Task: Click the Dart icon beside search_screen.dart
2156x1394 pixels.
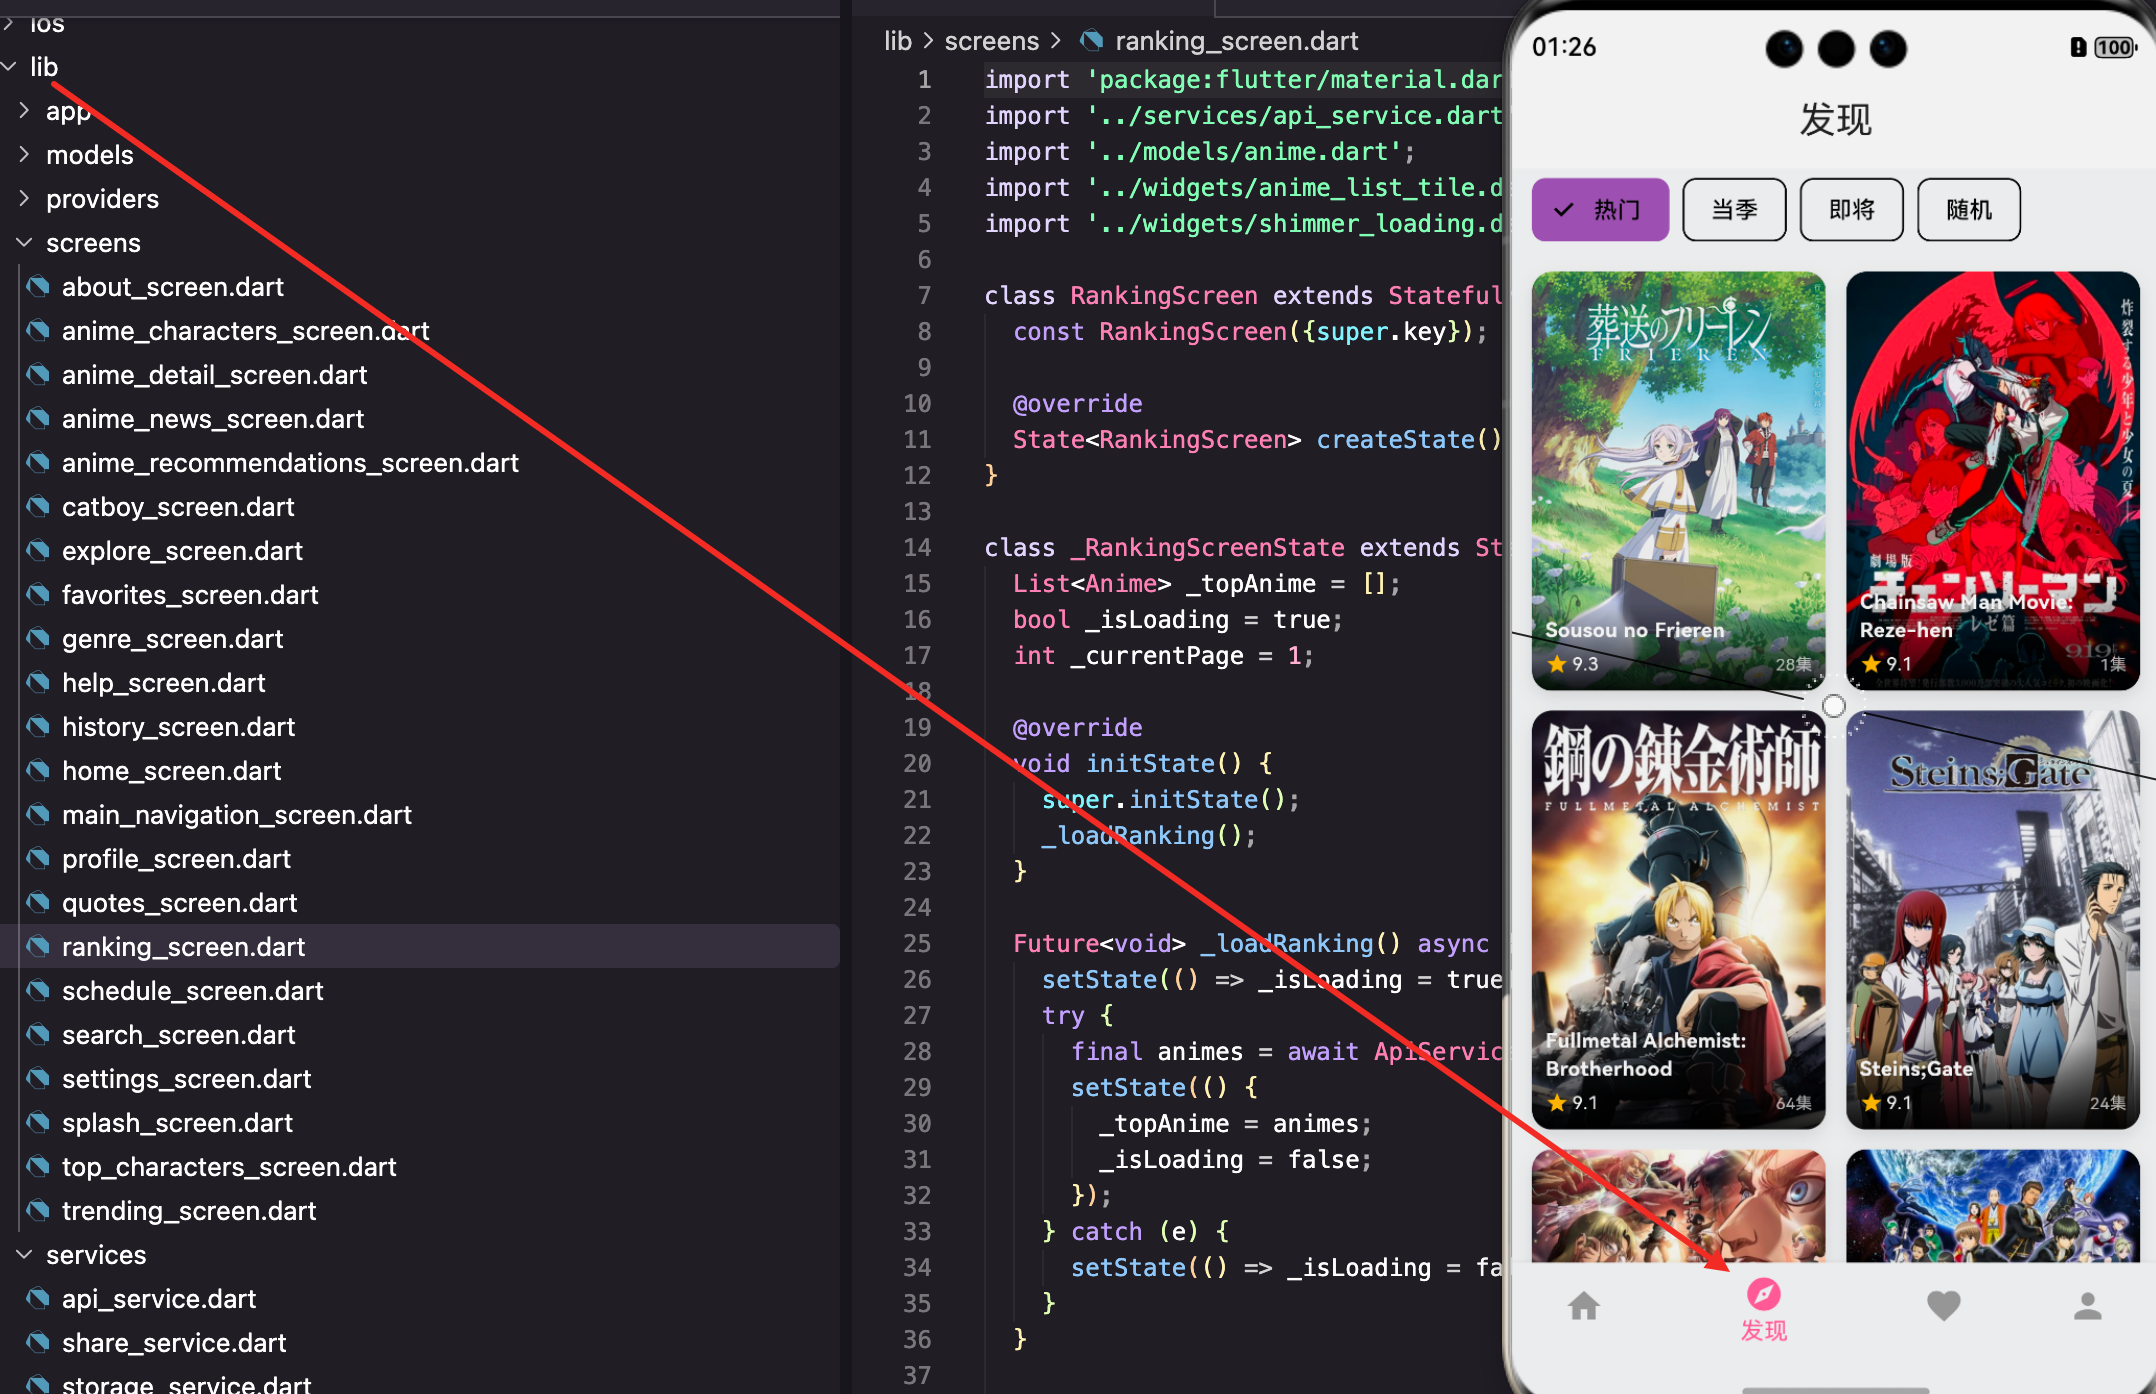Action: (38, 1035)
